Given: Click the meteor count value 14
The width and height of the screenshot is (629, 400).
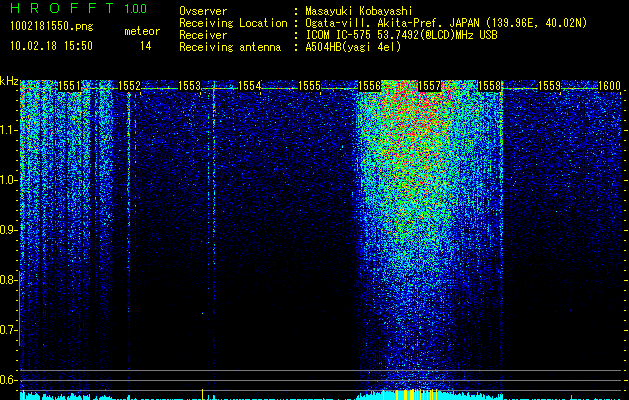Looking at the screenshot, I should 146,46.
